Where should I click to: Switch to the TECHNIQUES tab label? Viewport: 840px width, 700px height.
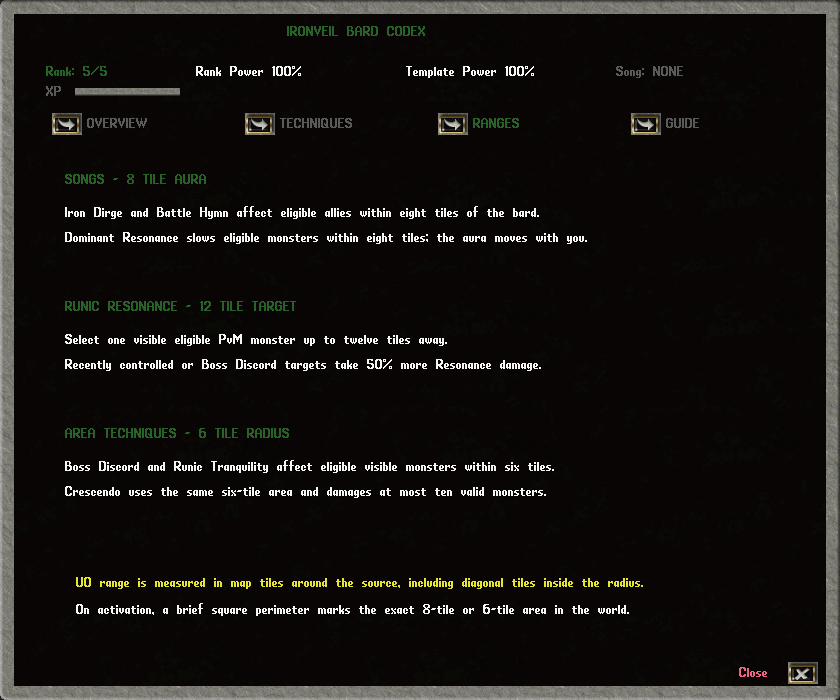click(316, 124)
